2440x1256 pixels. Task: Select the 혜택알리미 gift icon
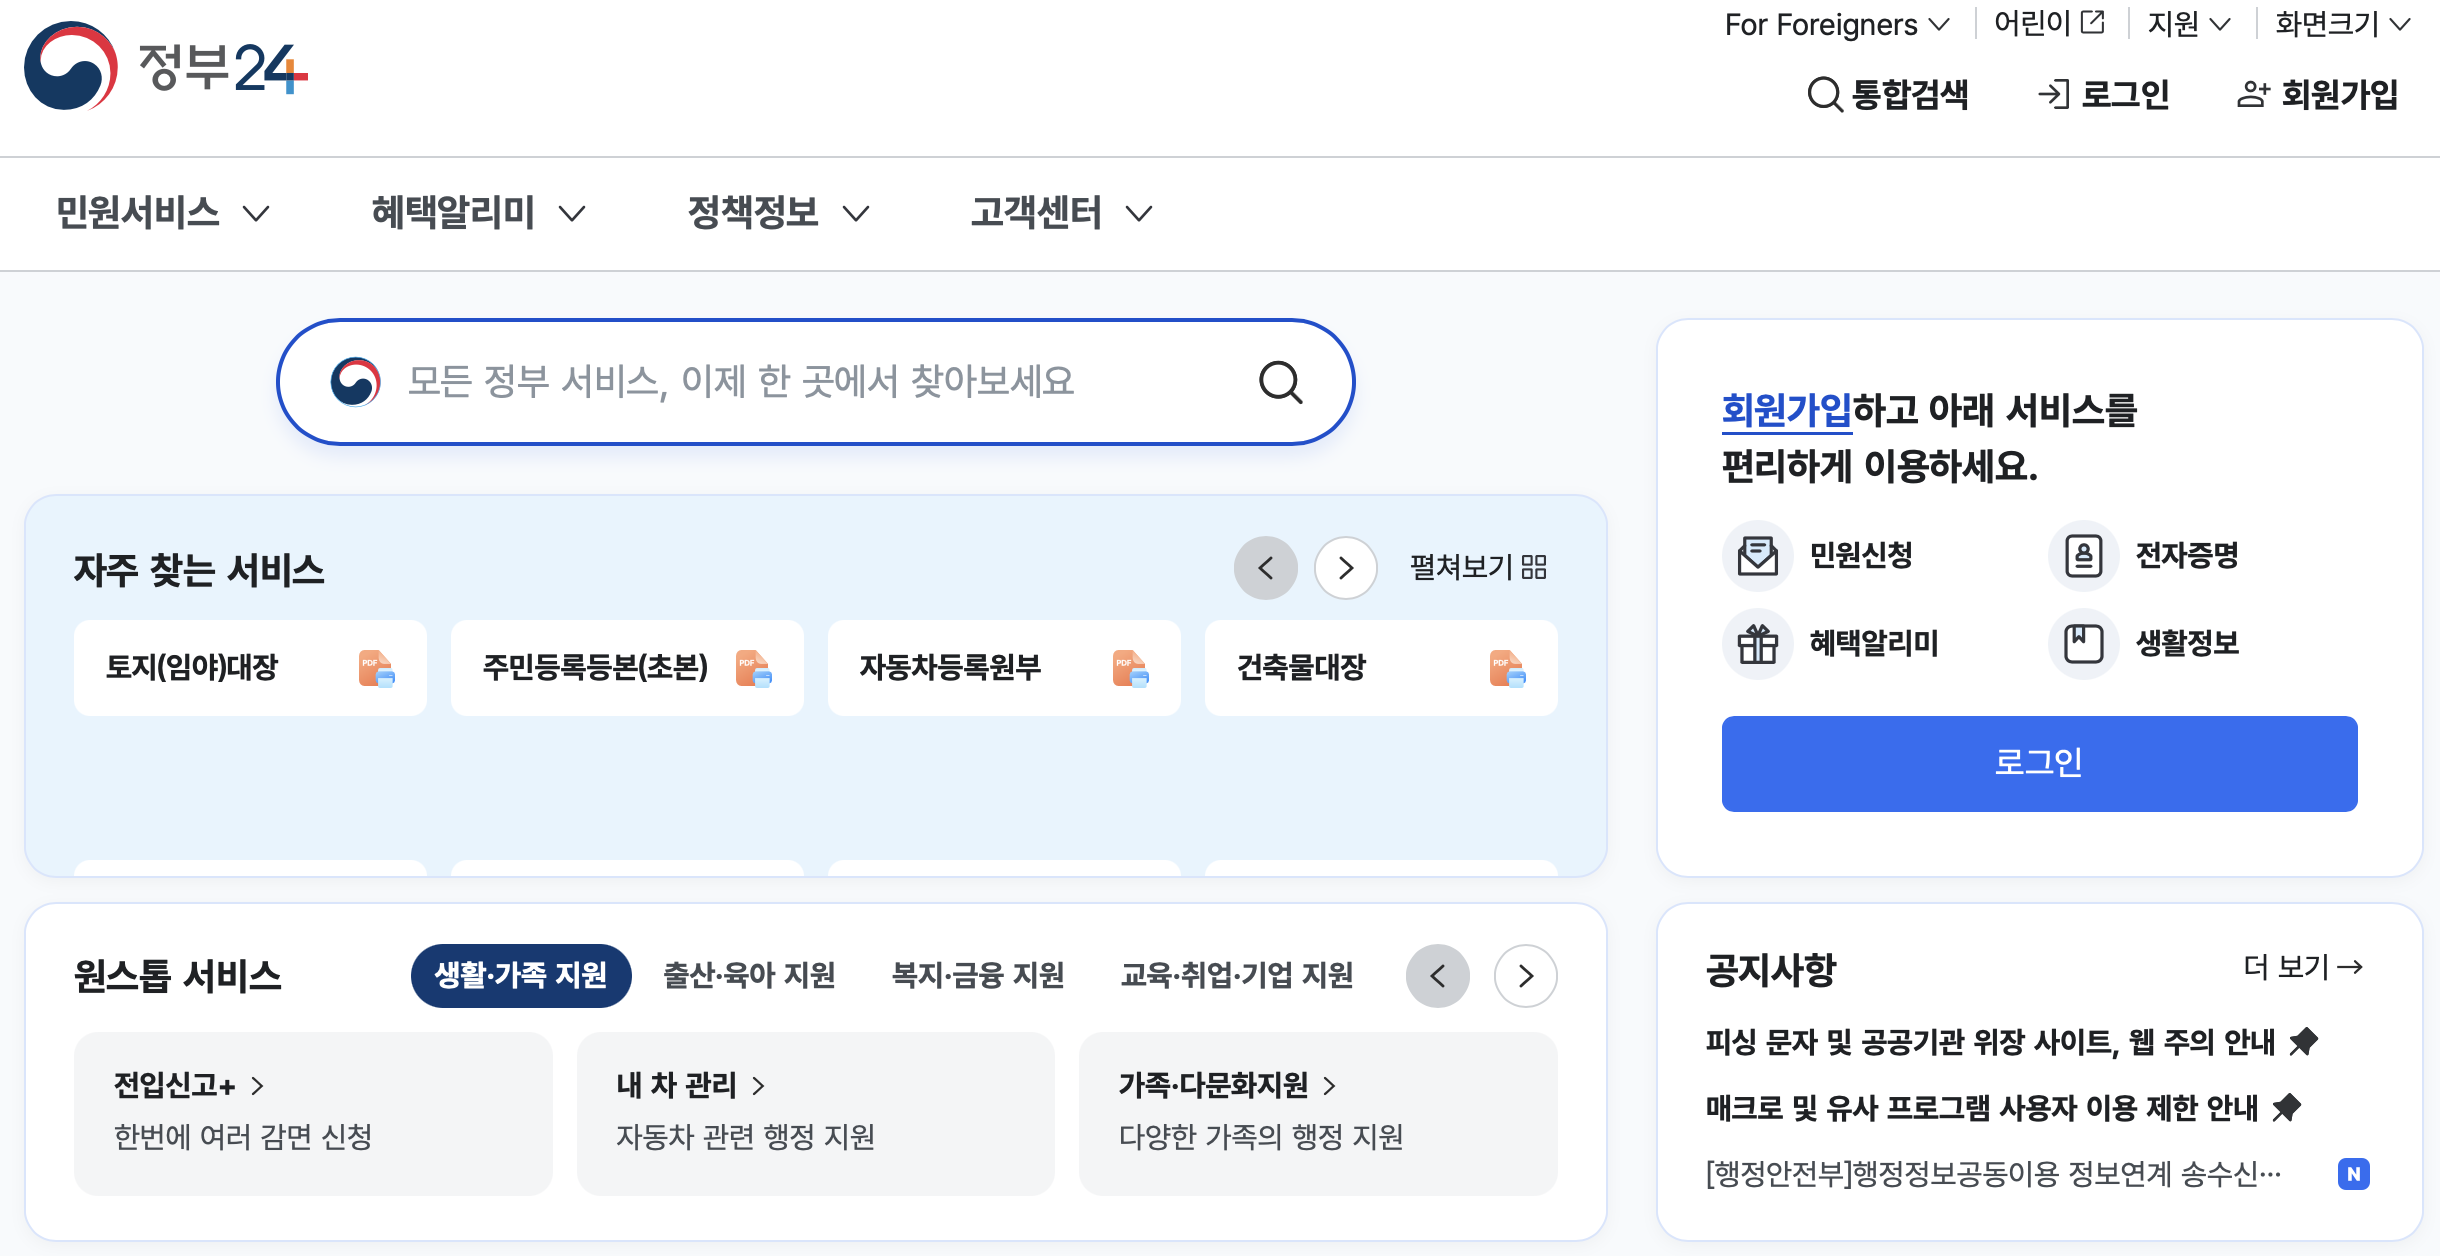[1759, 645]
